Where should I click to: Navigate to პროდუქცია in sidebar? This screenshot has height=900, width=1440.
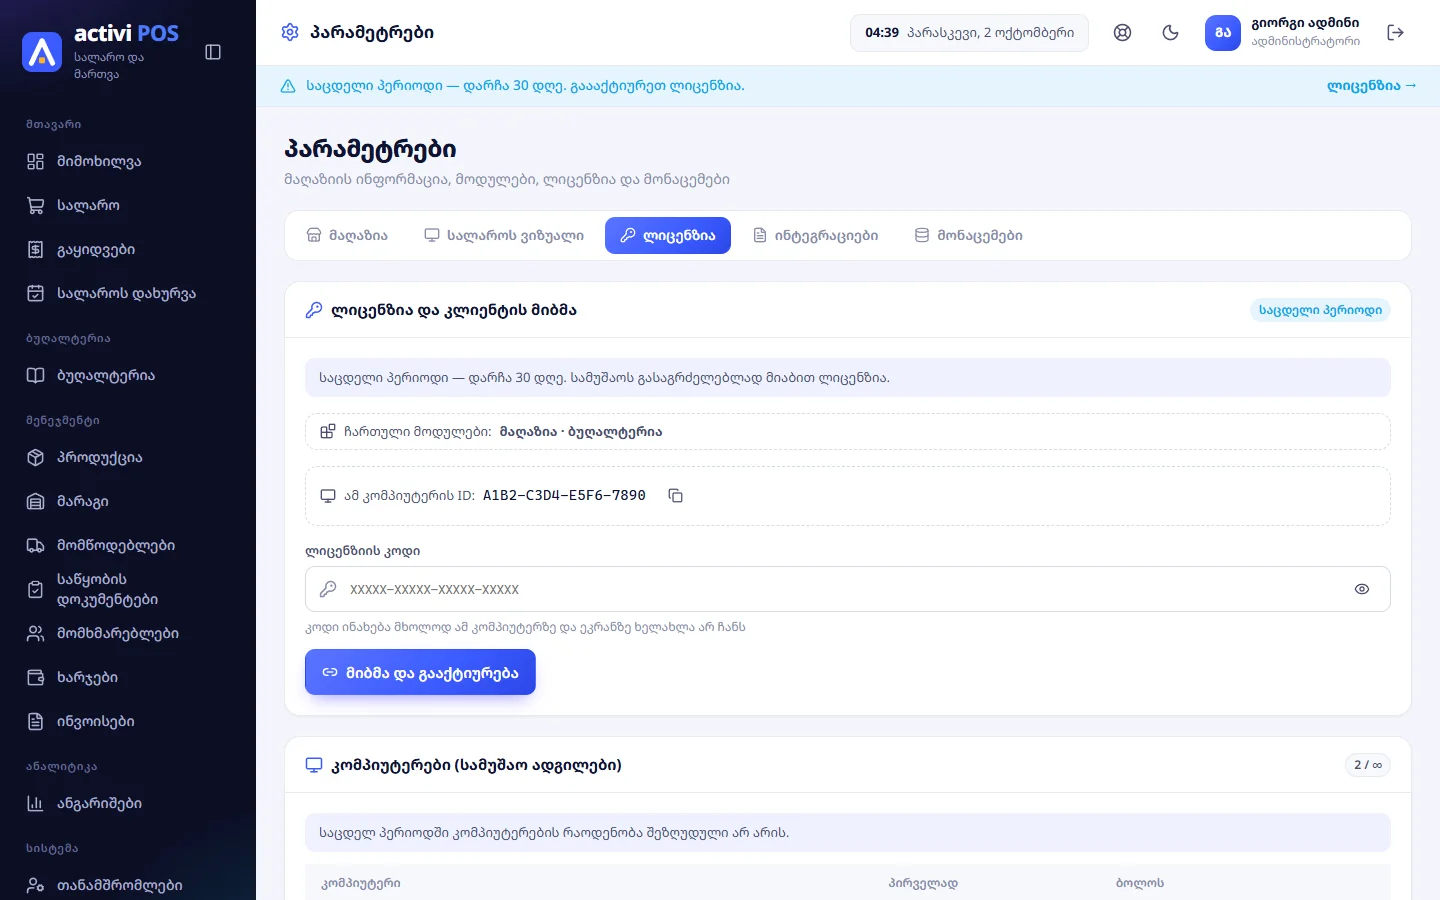(x=128, y=457)
